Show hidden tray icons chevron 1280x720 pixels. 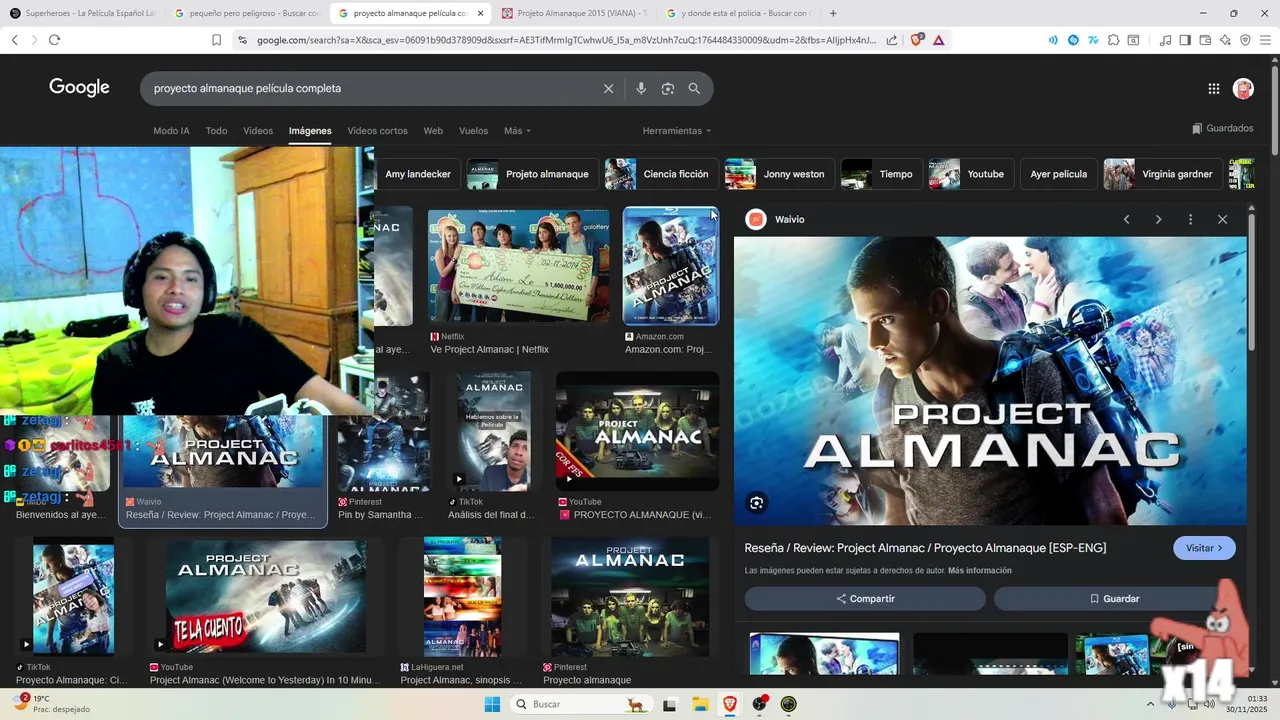click(1150, 704)
